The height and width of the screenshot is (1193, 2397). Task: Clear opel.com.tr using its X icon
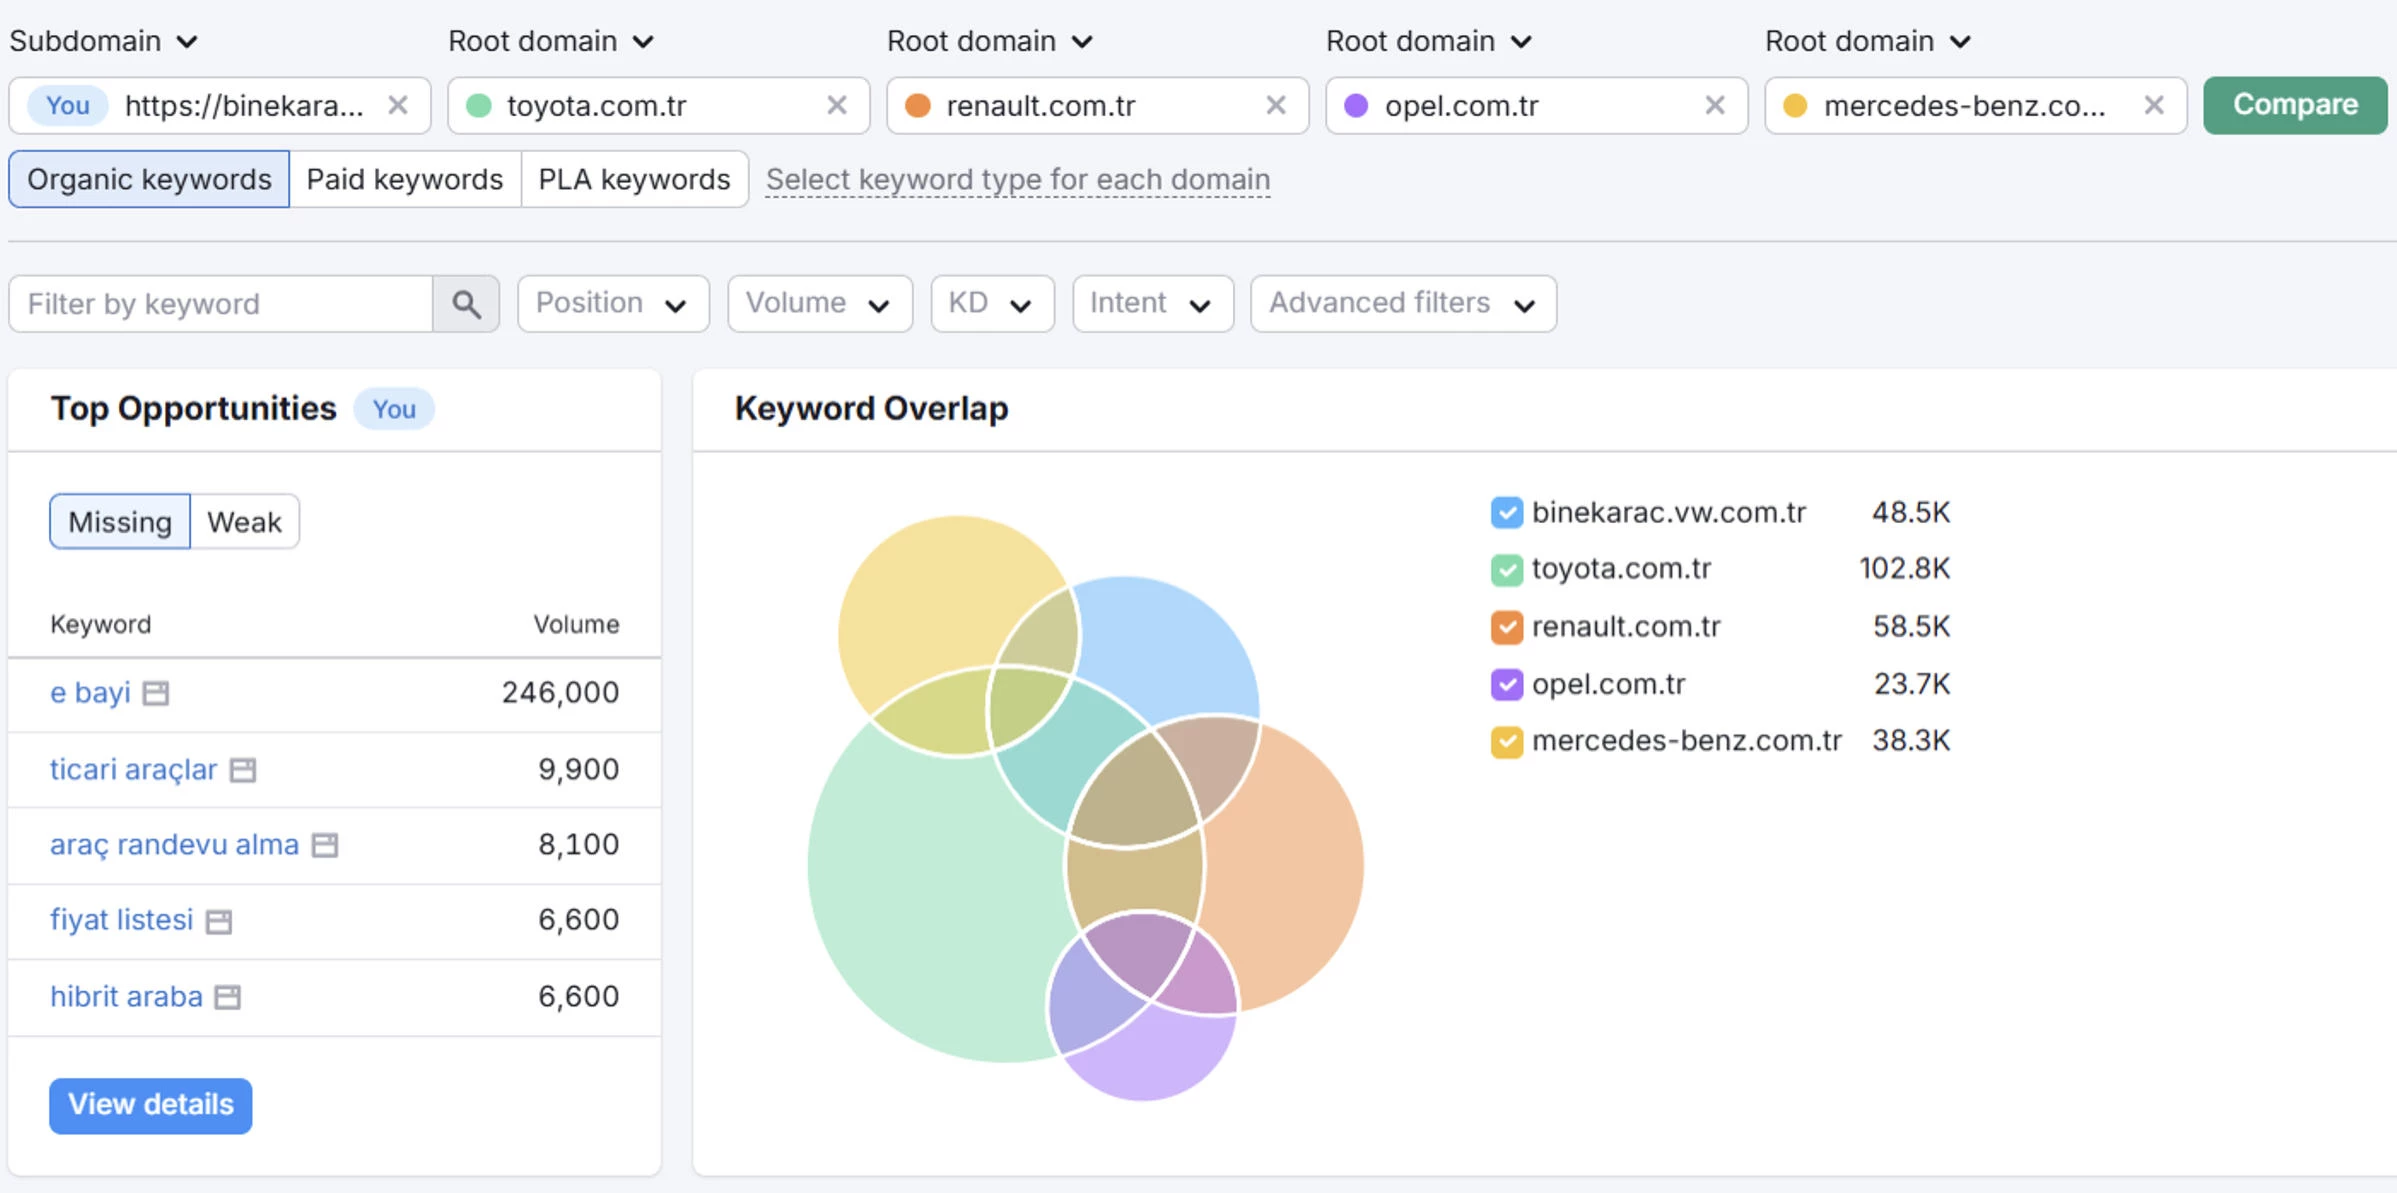[x=1715, y=105]
